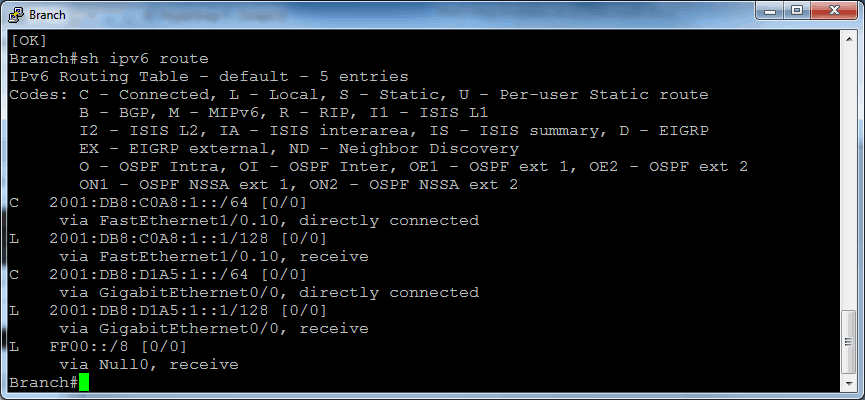
Task: Select route entry 2001:DB8:C0A8:1::/64
Action: (x=158, y=202)
